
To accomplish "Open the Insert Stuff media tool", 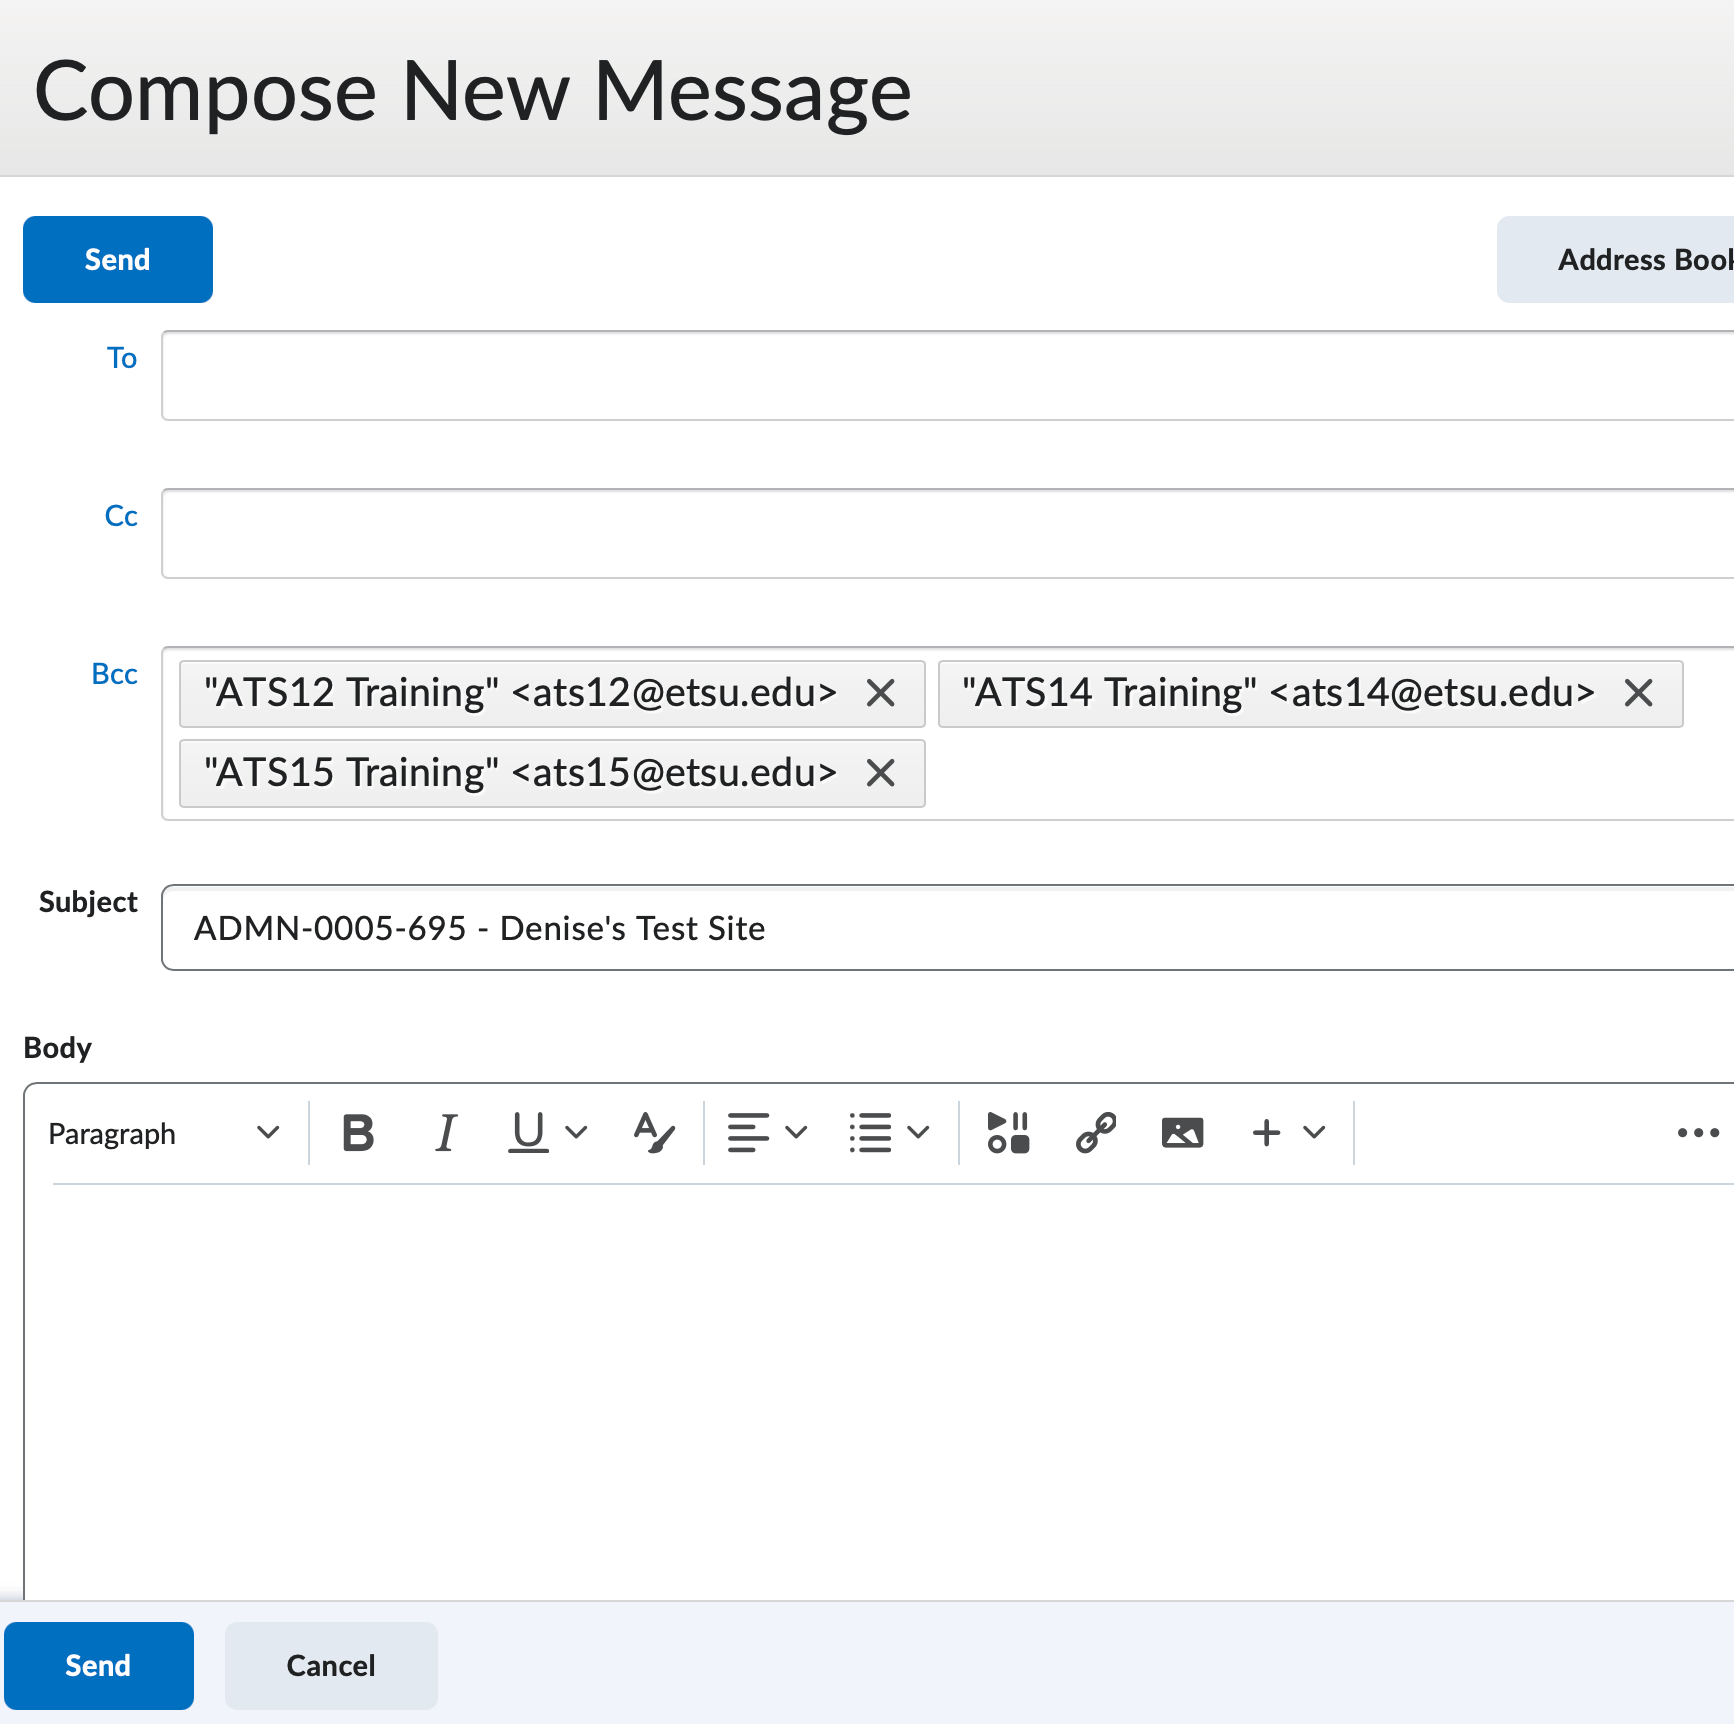I will pyautogui.click(x=1005, y=1132).
